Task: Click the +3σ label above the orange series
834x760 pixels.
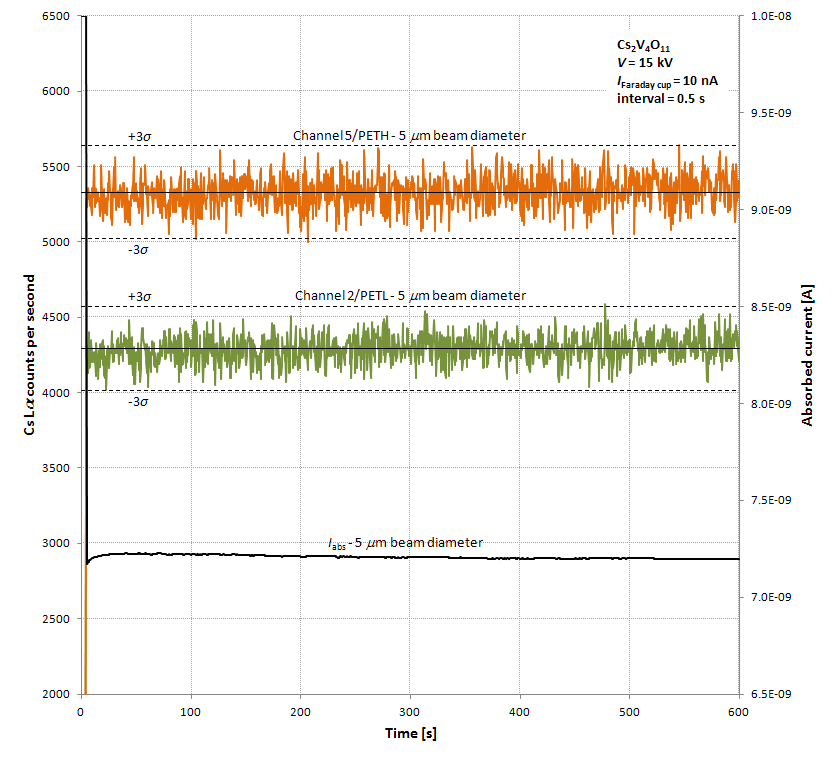Action: [138, 135]
